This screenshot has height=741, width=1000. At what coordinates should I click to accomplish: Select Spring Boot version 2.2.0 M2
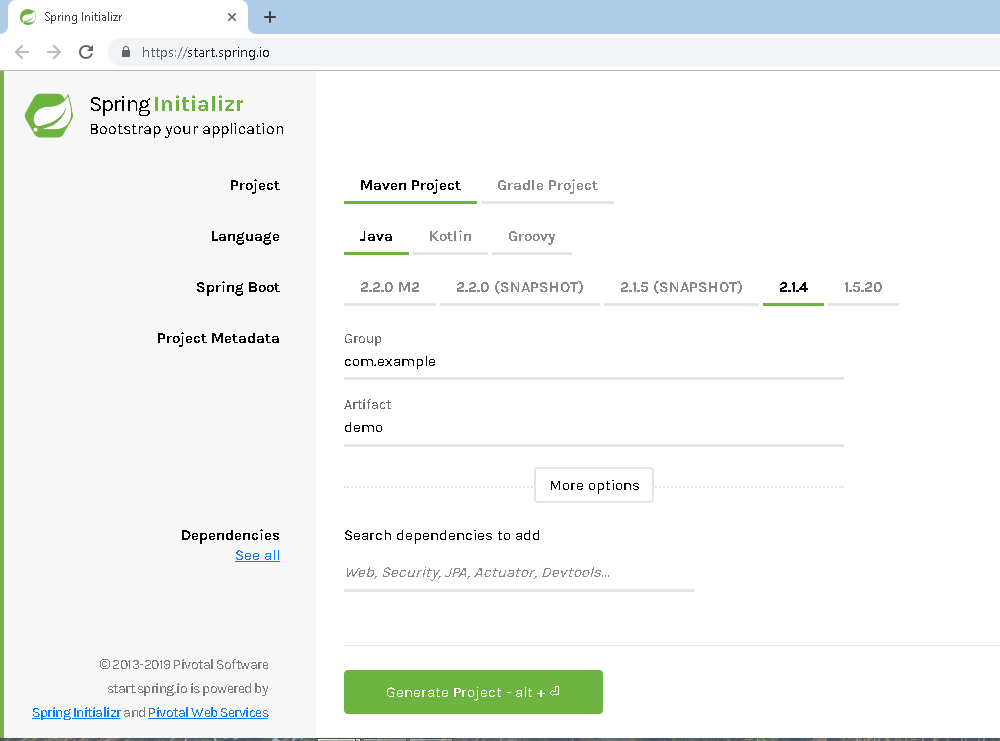pos(389,287)
